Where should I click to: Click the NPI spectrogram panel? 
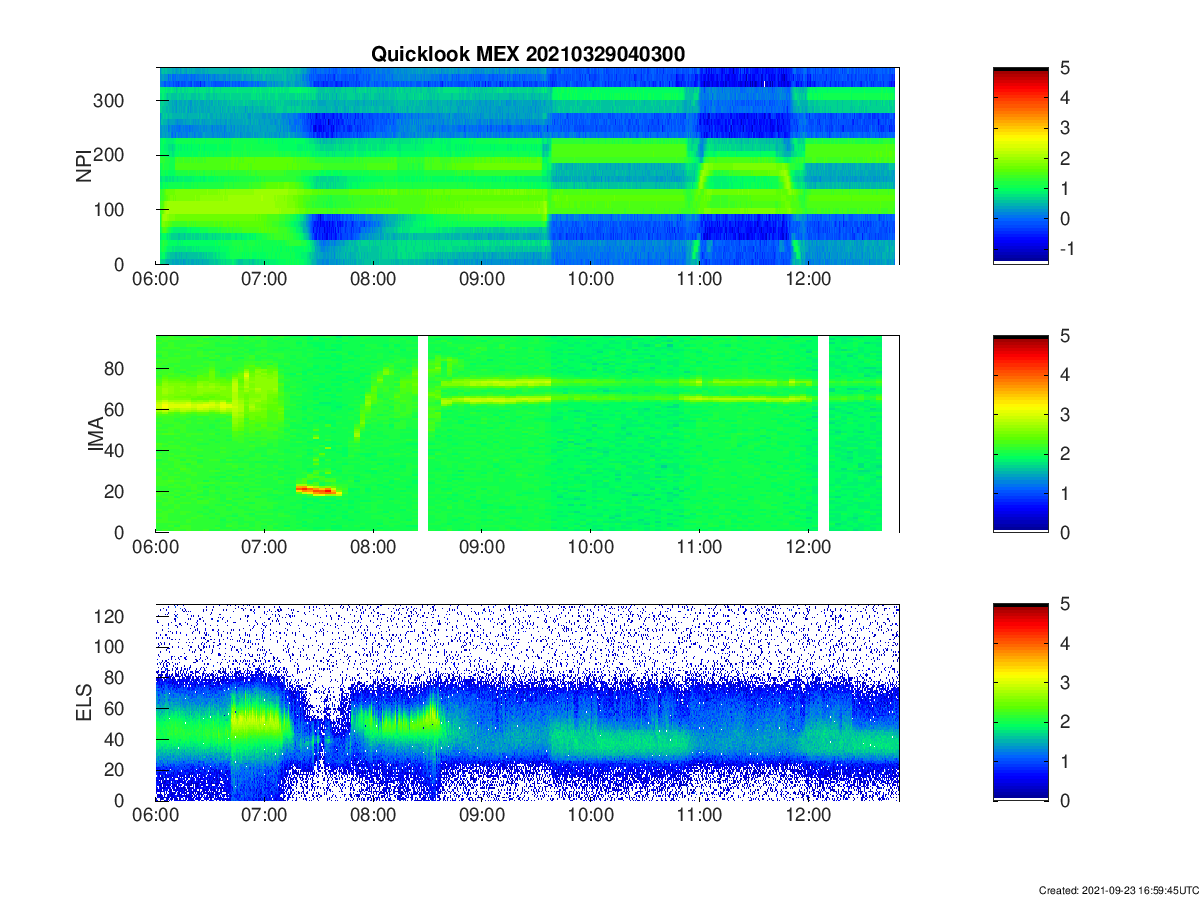point(527,166)
